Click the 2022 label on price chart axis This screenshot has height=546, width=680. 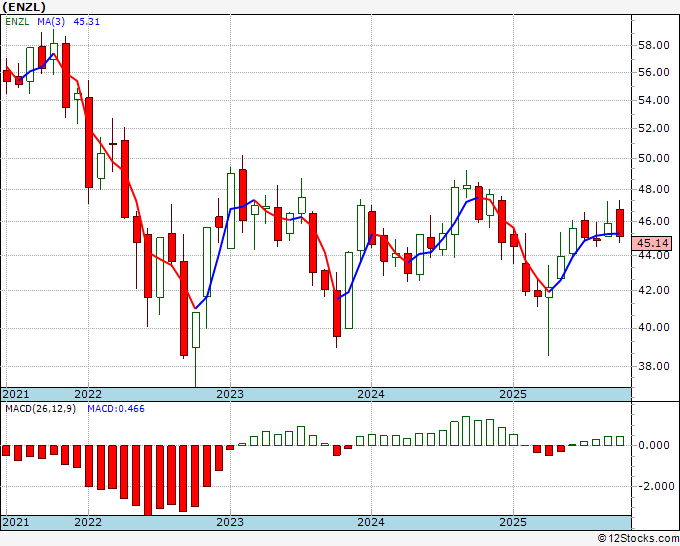click(88, 394)
